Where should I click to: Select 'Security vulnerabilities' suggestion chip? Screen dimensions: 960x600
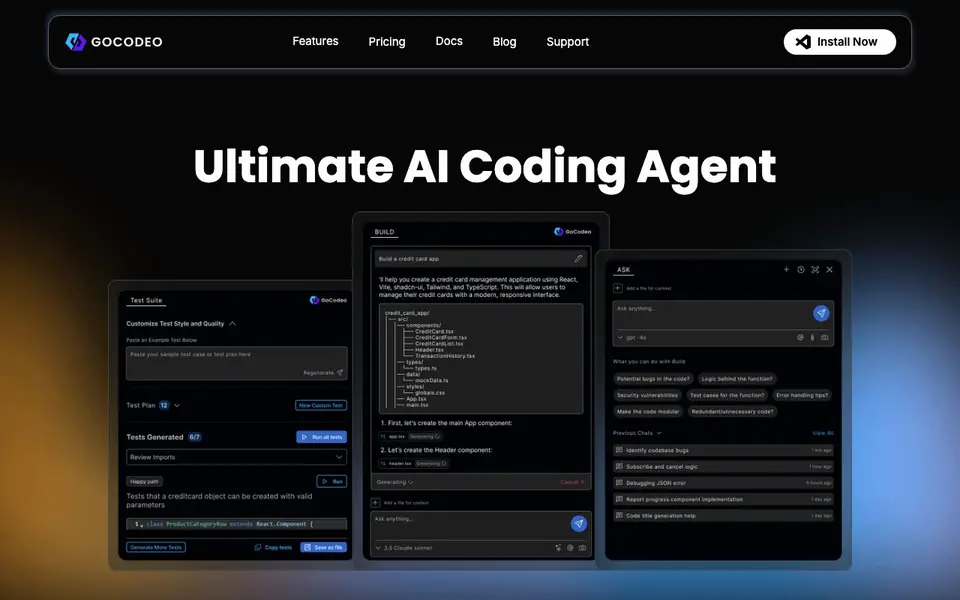coord(647,396)
